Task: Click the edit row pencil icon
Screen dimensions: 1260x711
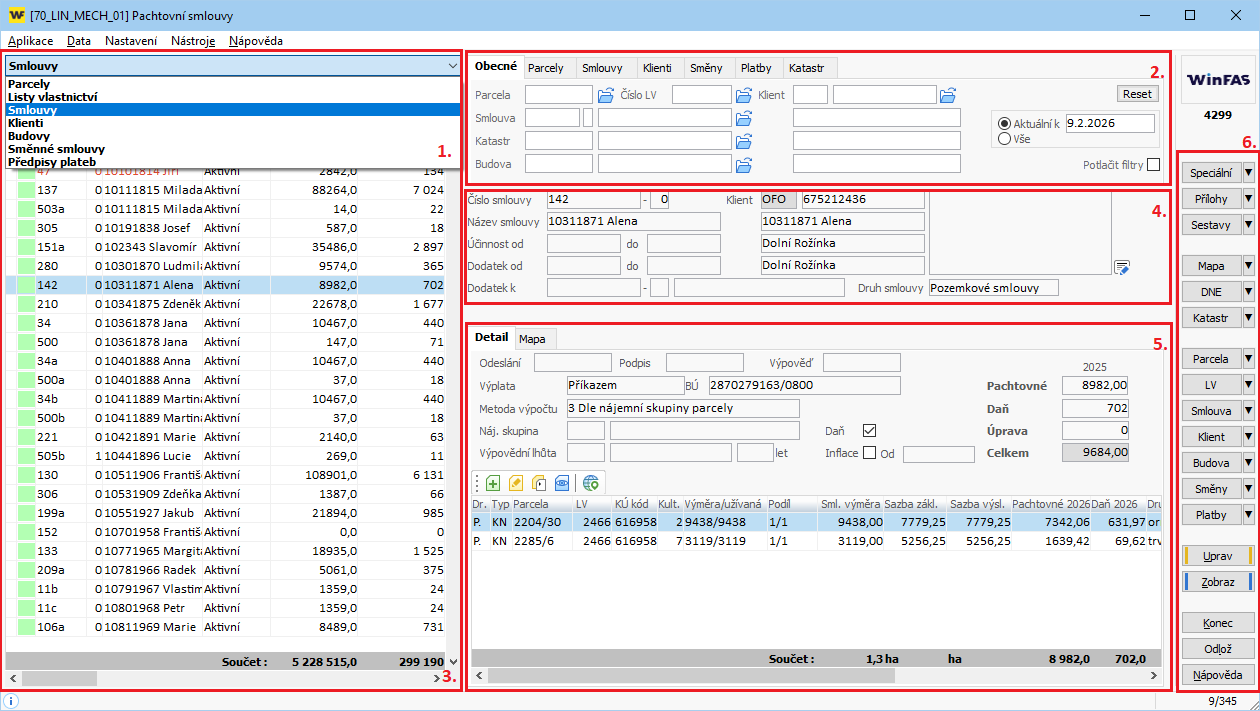Action: [516, 483]
